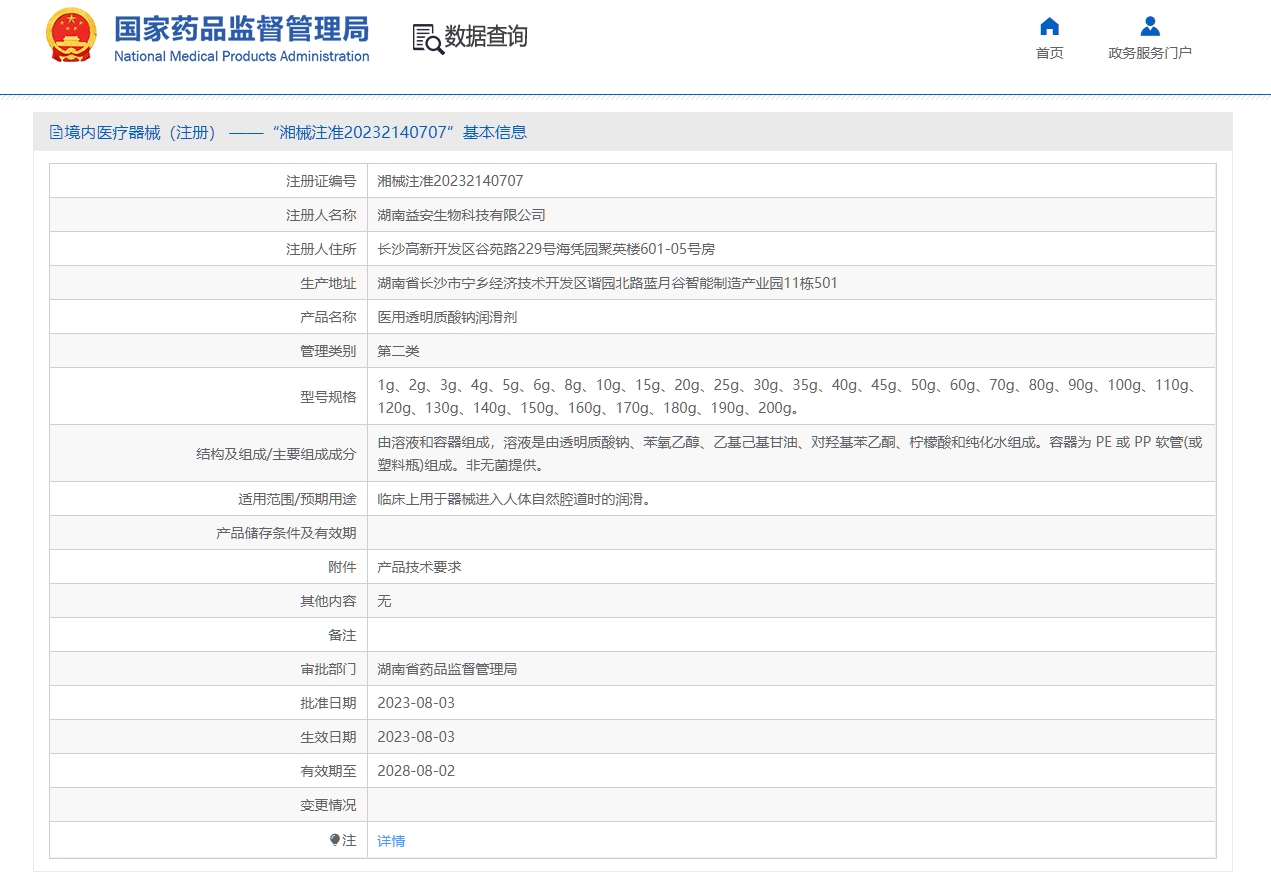This screenshot has height=881, width=1271.
Task: Click the lightbulb icon beside 注
Action: tap(335, 840)
